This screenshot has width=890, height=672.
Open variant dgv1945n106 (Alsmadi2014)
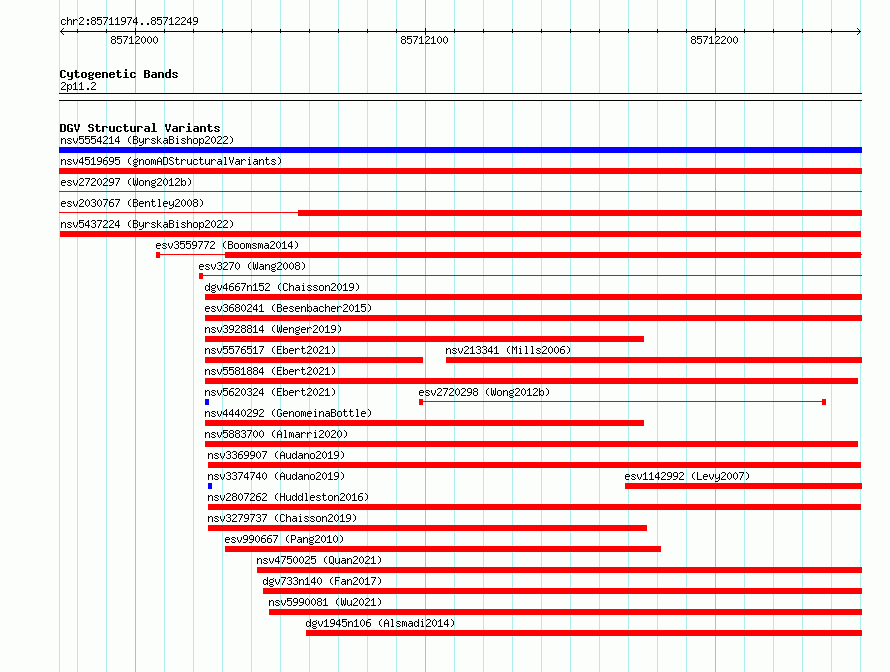point(380,623)
